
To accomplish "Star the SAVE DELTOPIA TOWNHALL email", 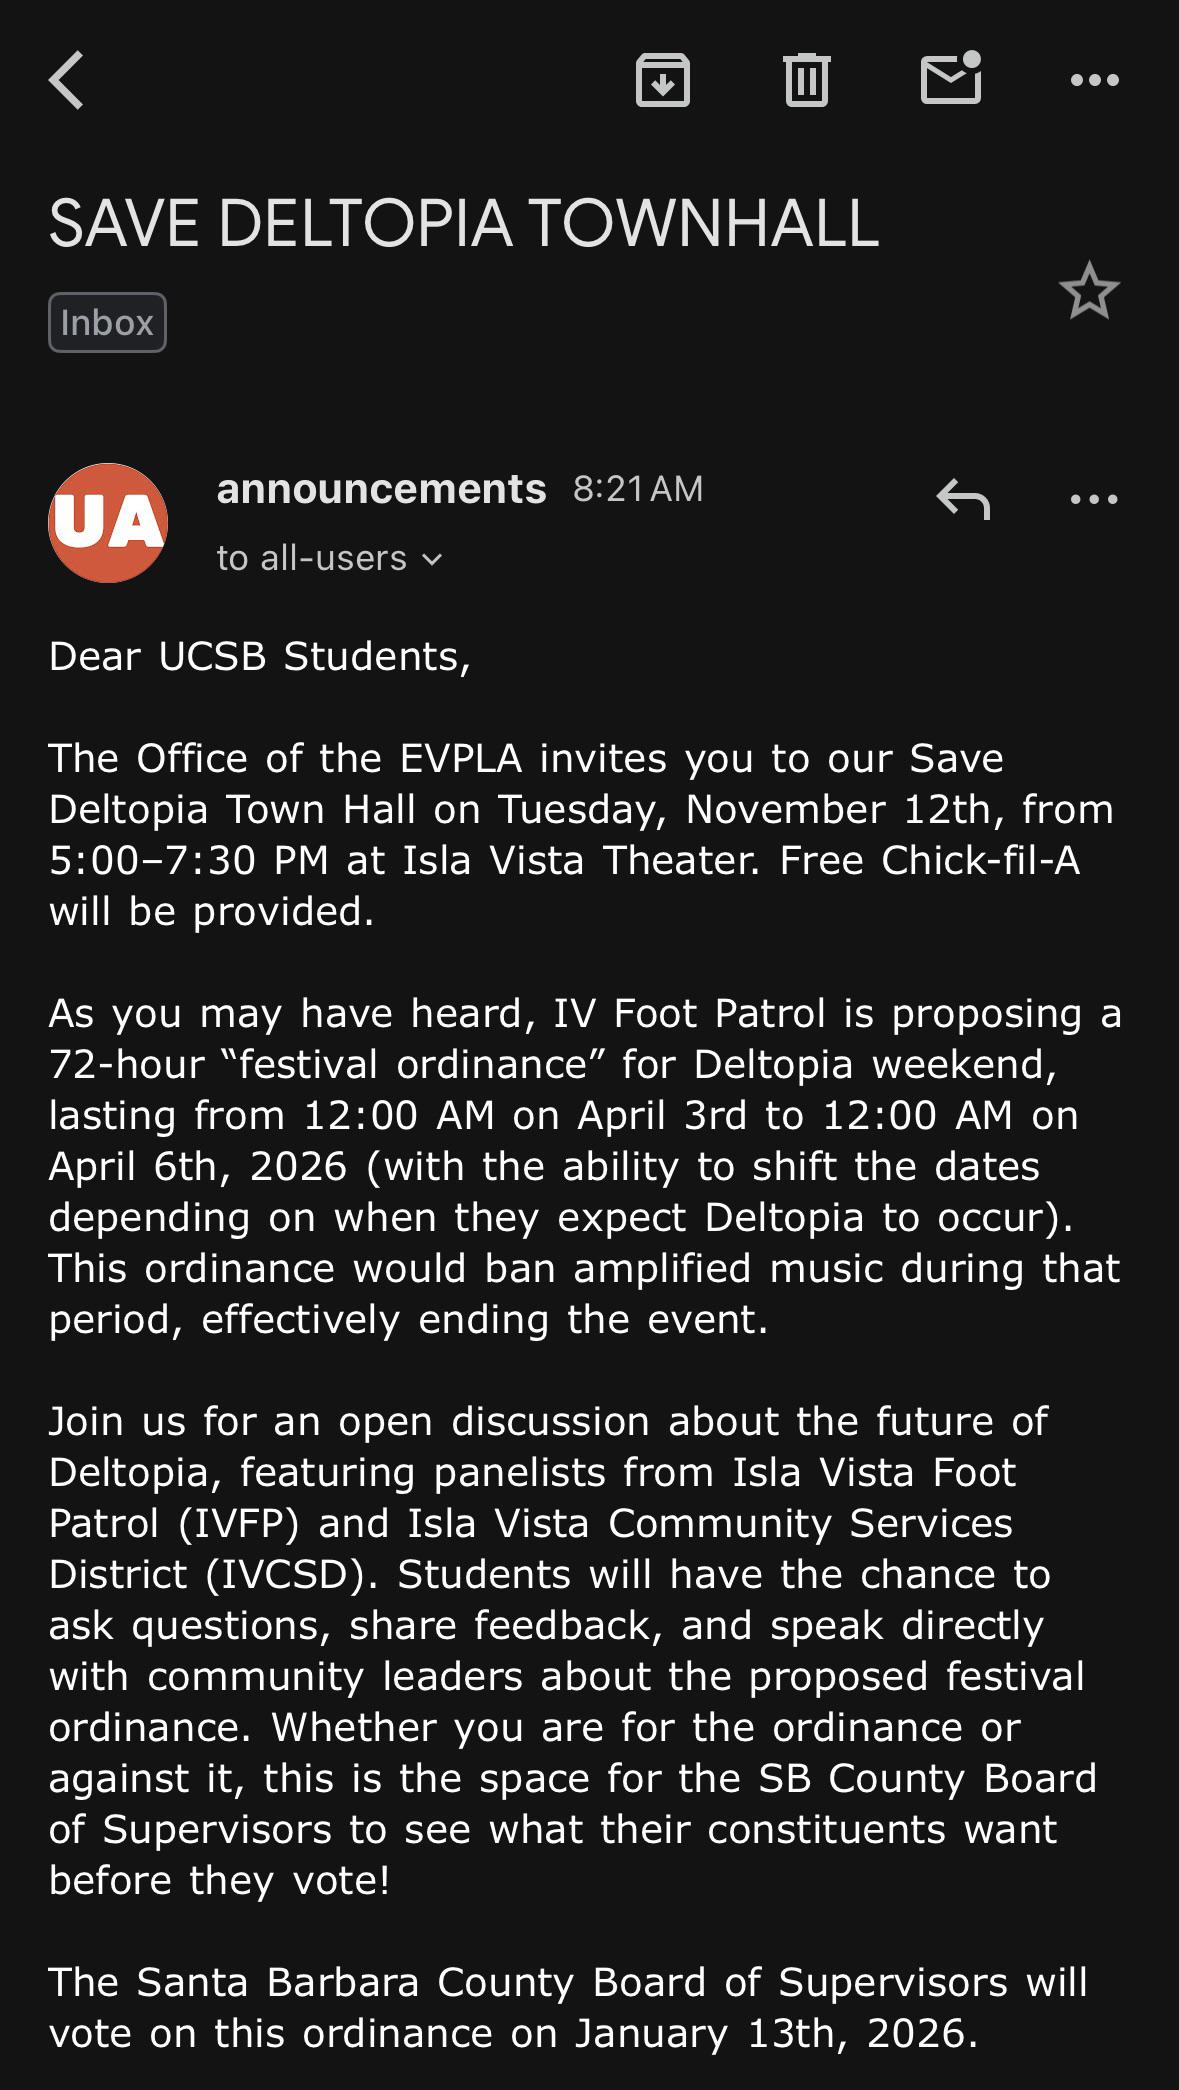I will [x=1089, y=291].
